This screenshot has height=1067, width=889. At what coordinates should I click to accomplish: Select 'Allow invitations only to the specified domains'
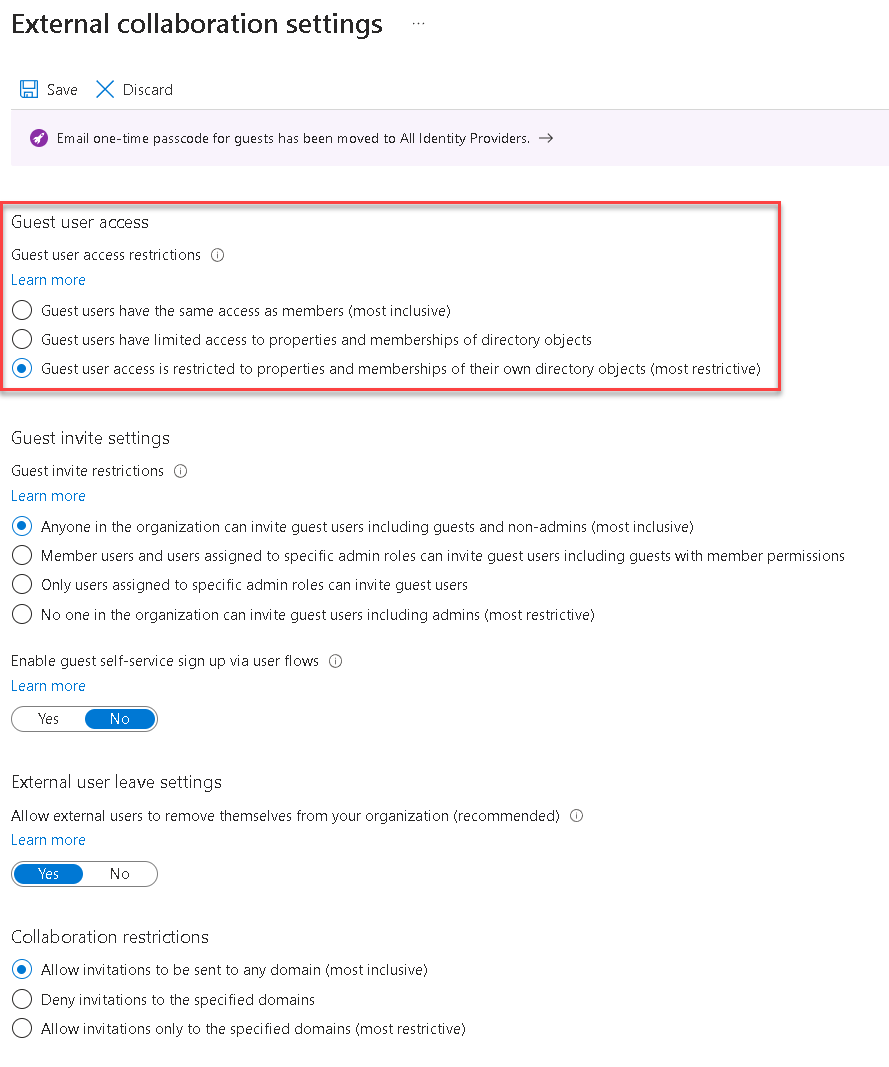22,1028
